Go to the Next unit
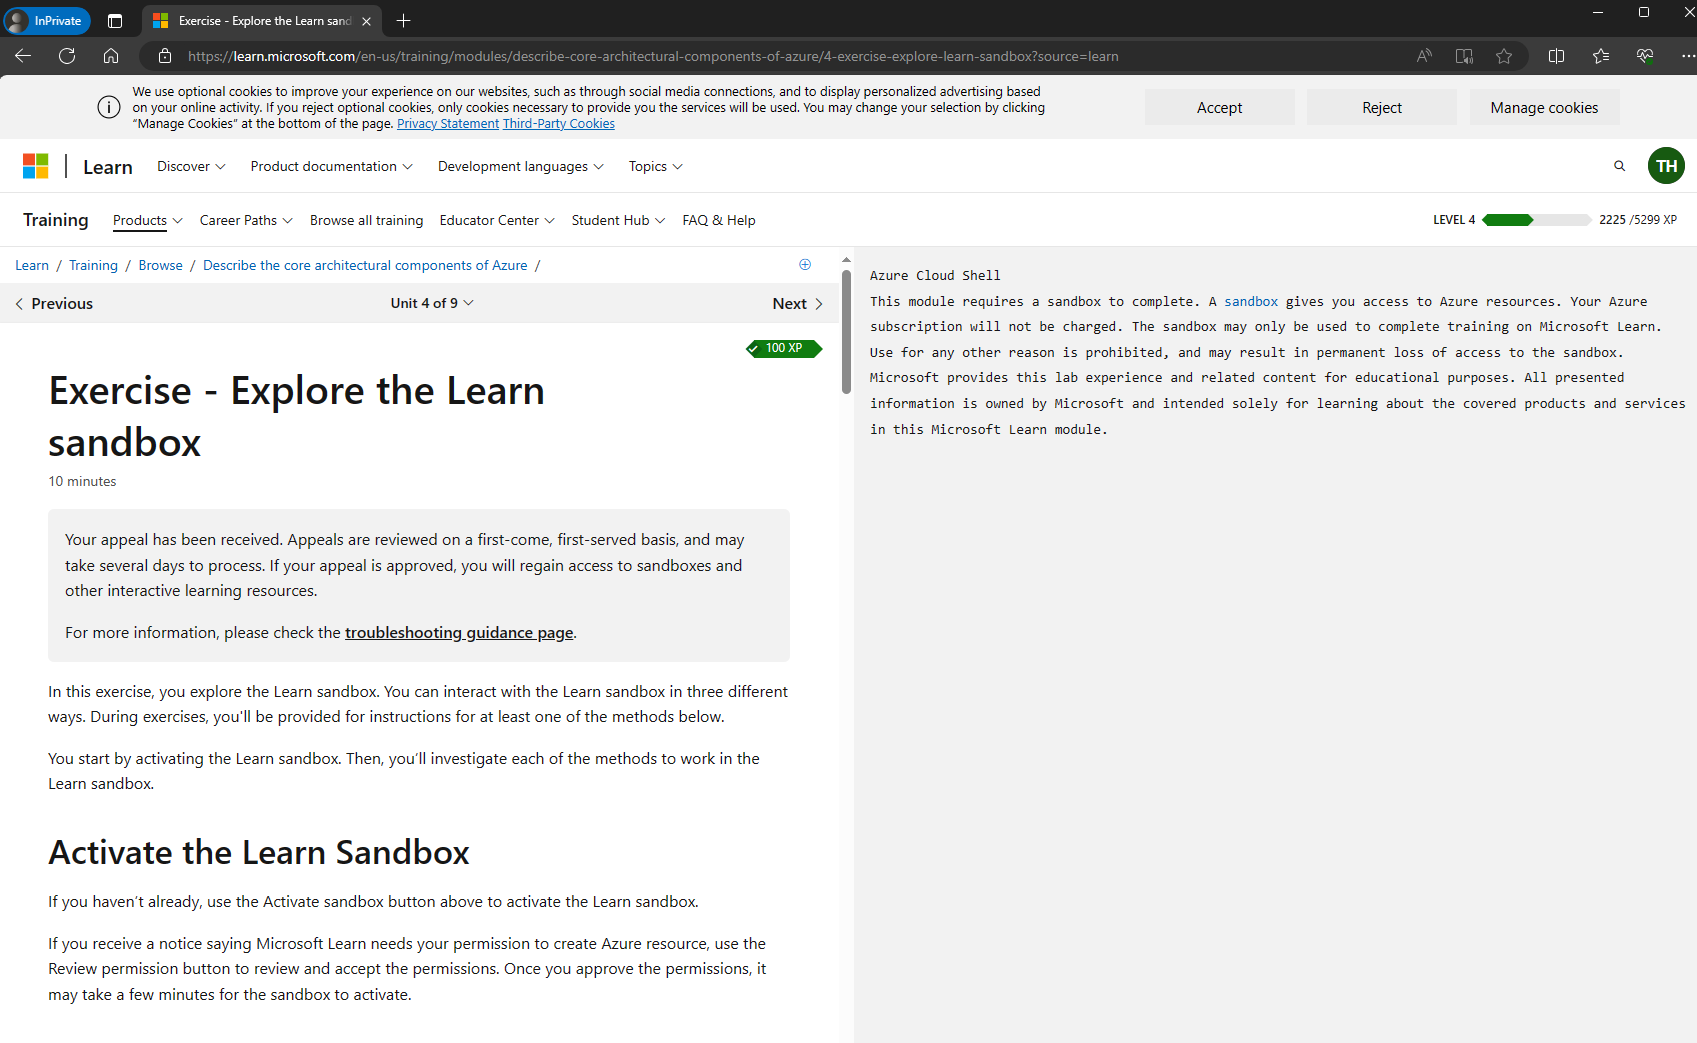 coord(798,304)
